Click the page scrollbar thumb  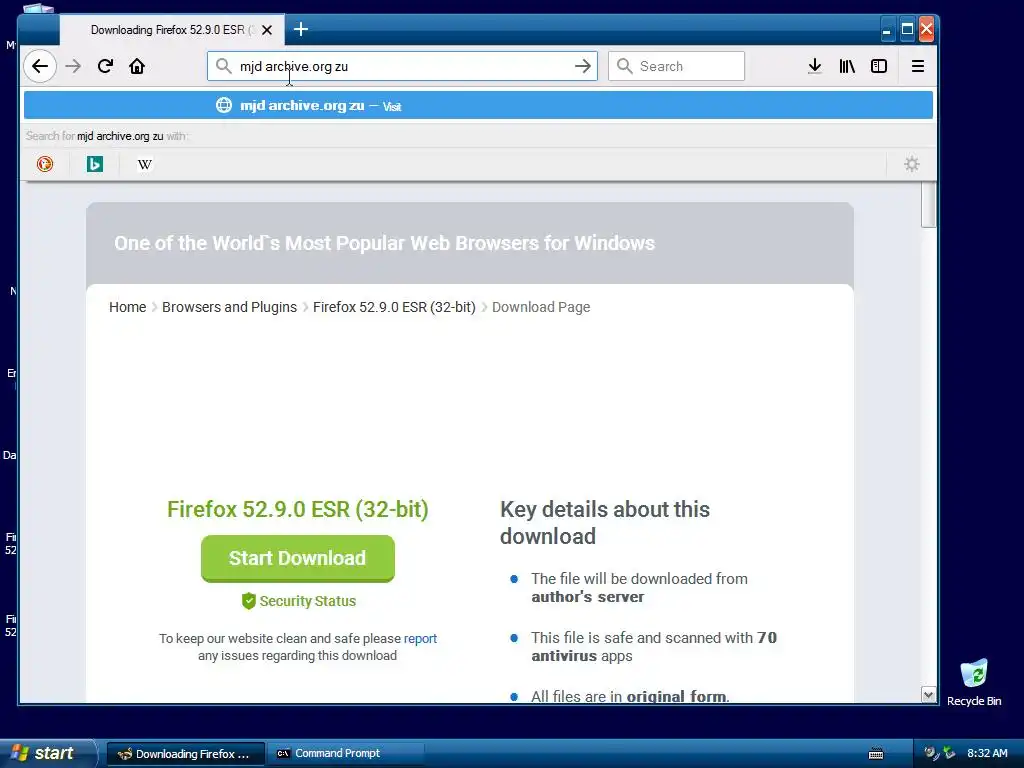coord(928,205)
